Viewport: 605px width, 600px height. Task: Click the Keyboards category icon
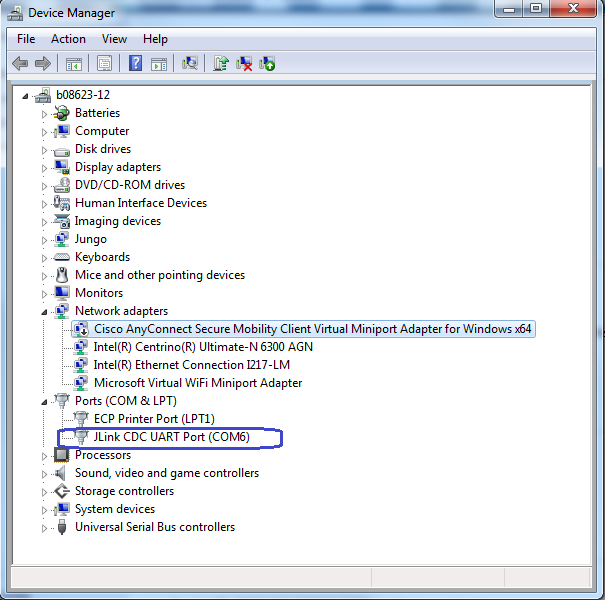[62, 257]
